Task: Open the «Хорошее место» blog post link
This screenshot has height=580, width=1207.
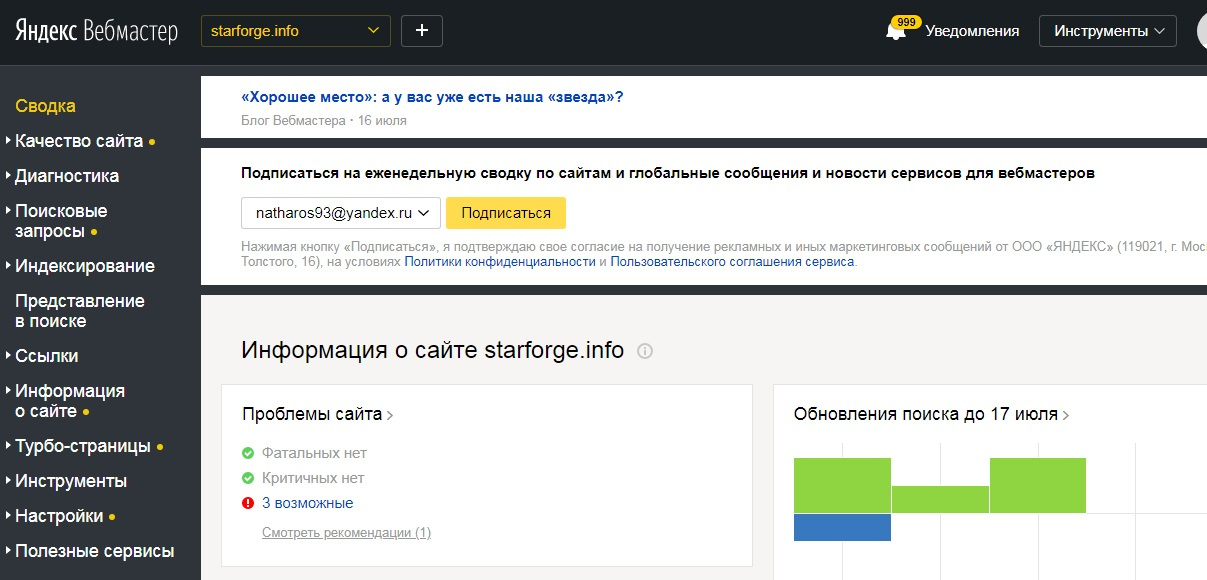Action: coord(432,97)
